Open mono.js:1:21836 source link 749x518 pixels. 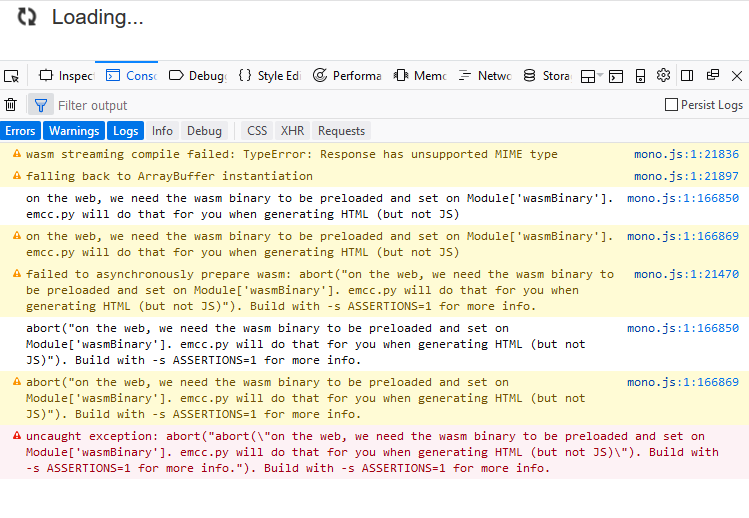point(686,154)
